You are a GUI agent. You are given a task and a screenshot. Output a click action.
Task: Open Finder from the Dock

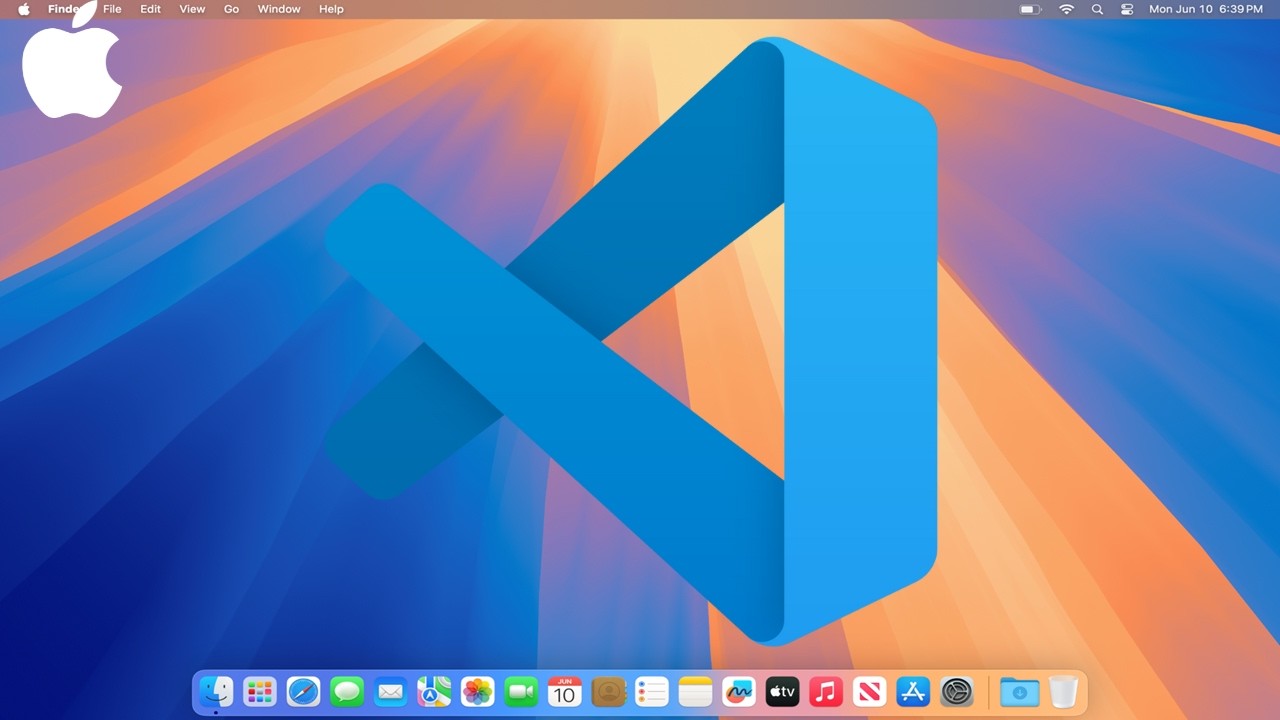pos(216,691)
